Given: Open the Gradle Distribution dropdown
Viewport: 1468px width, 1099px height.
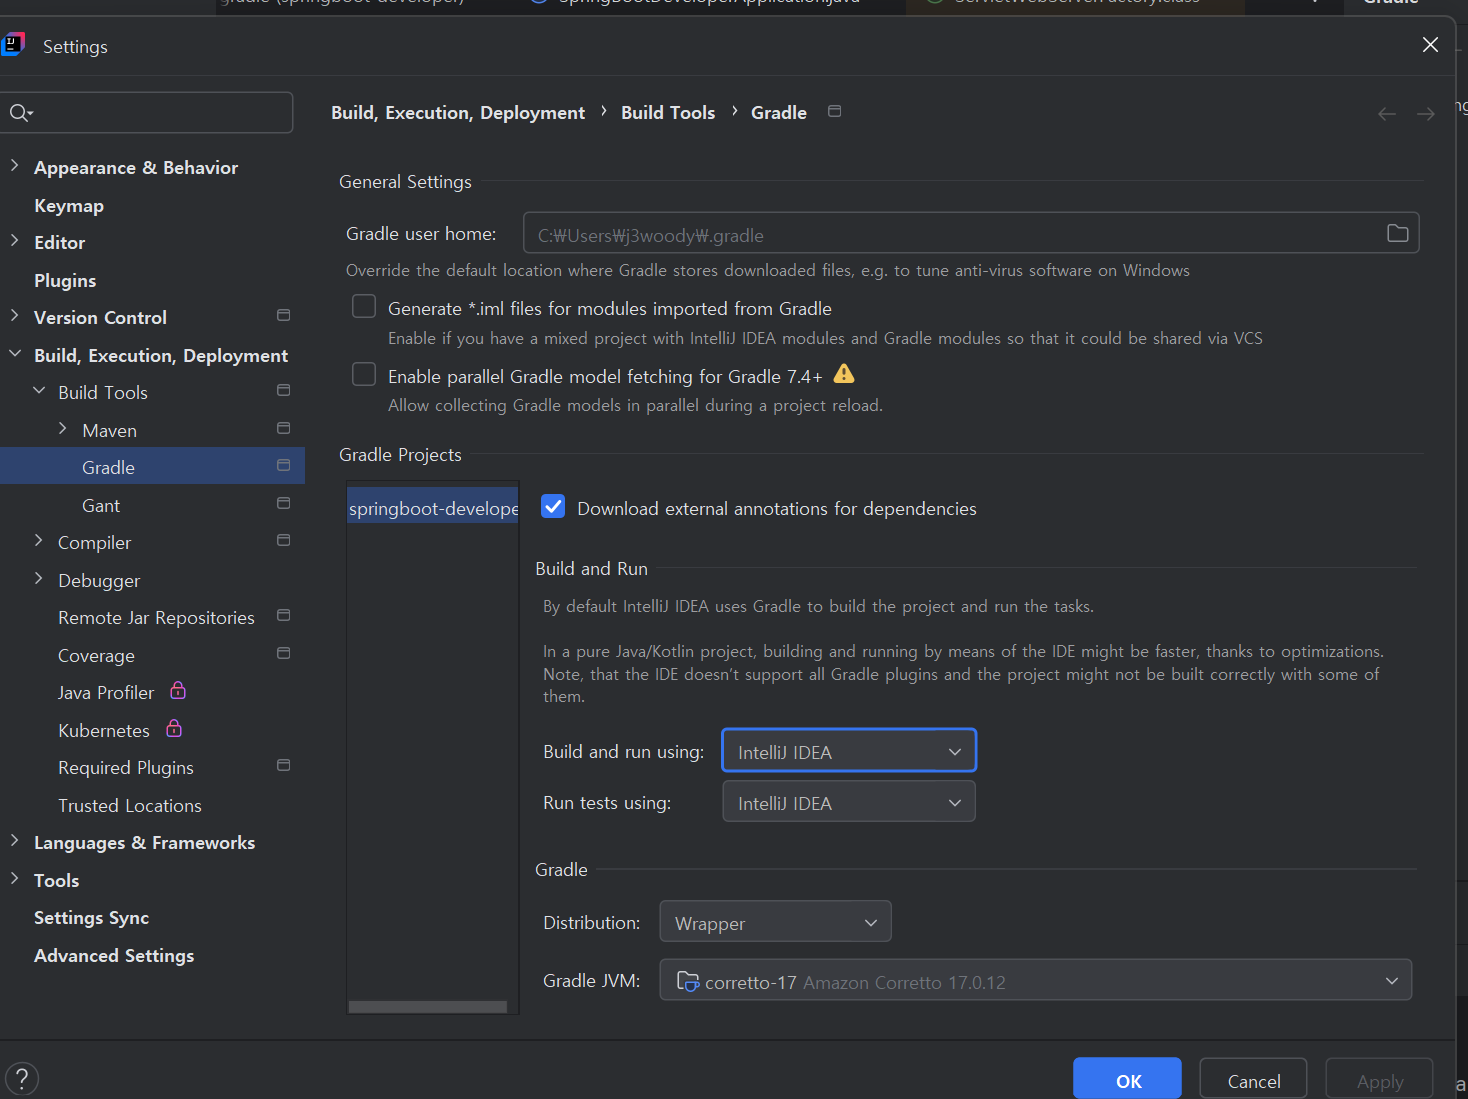Looking at the screenshot, I should [775, 922].
